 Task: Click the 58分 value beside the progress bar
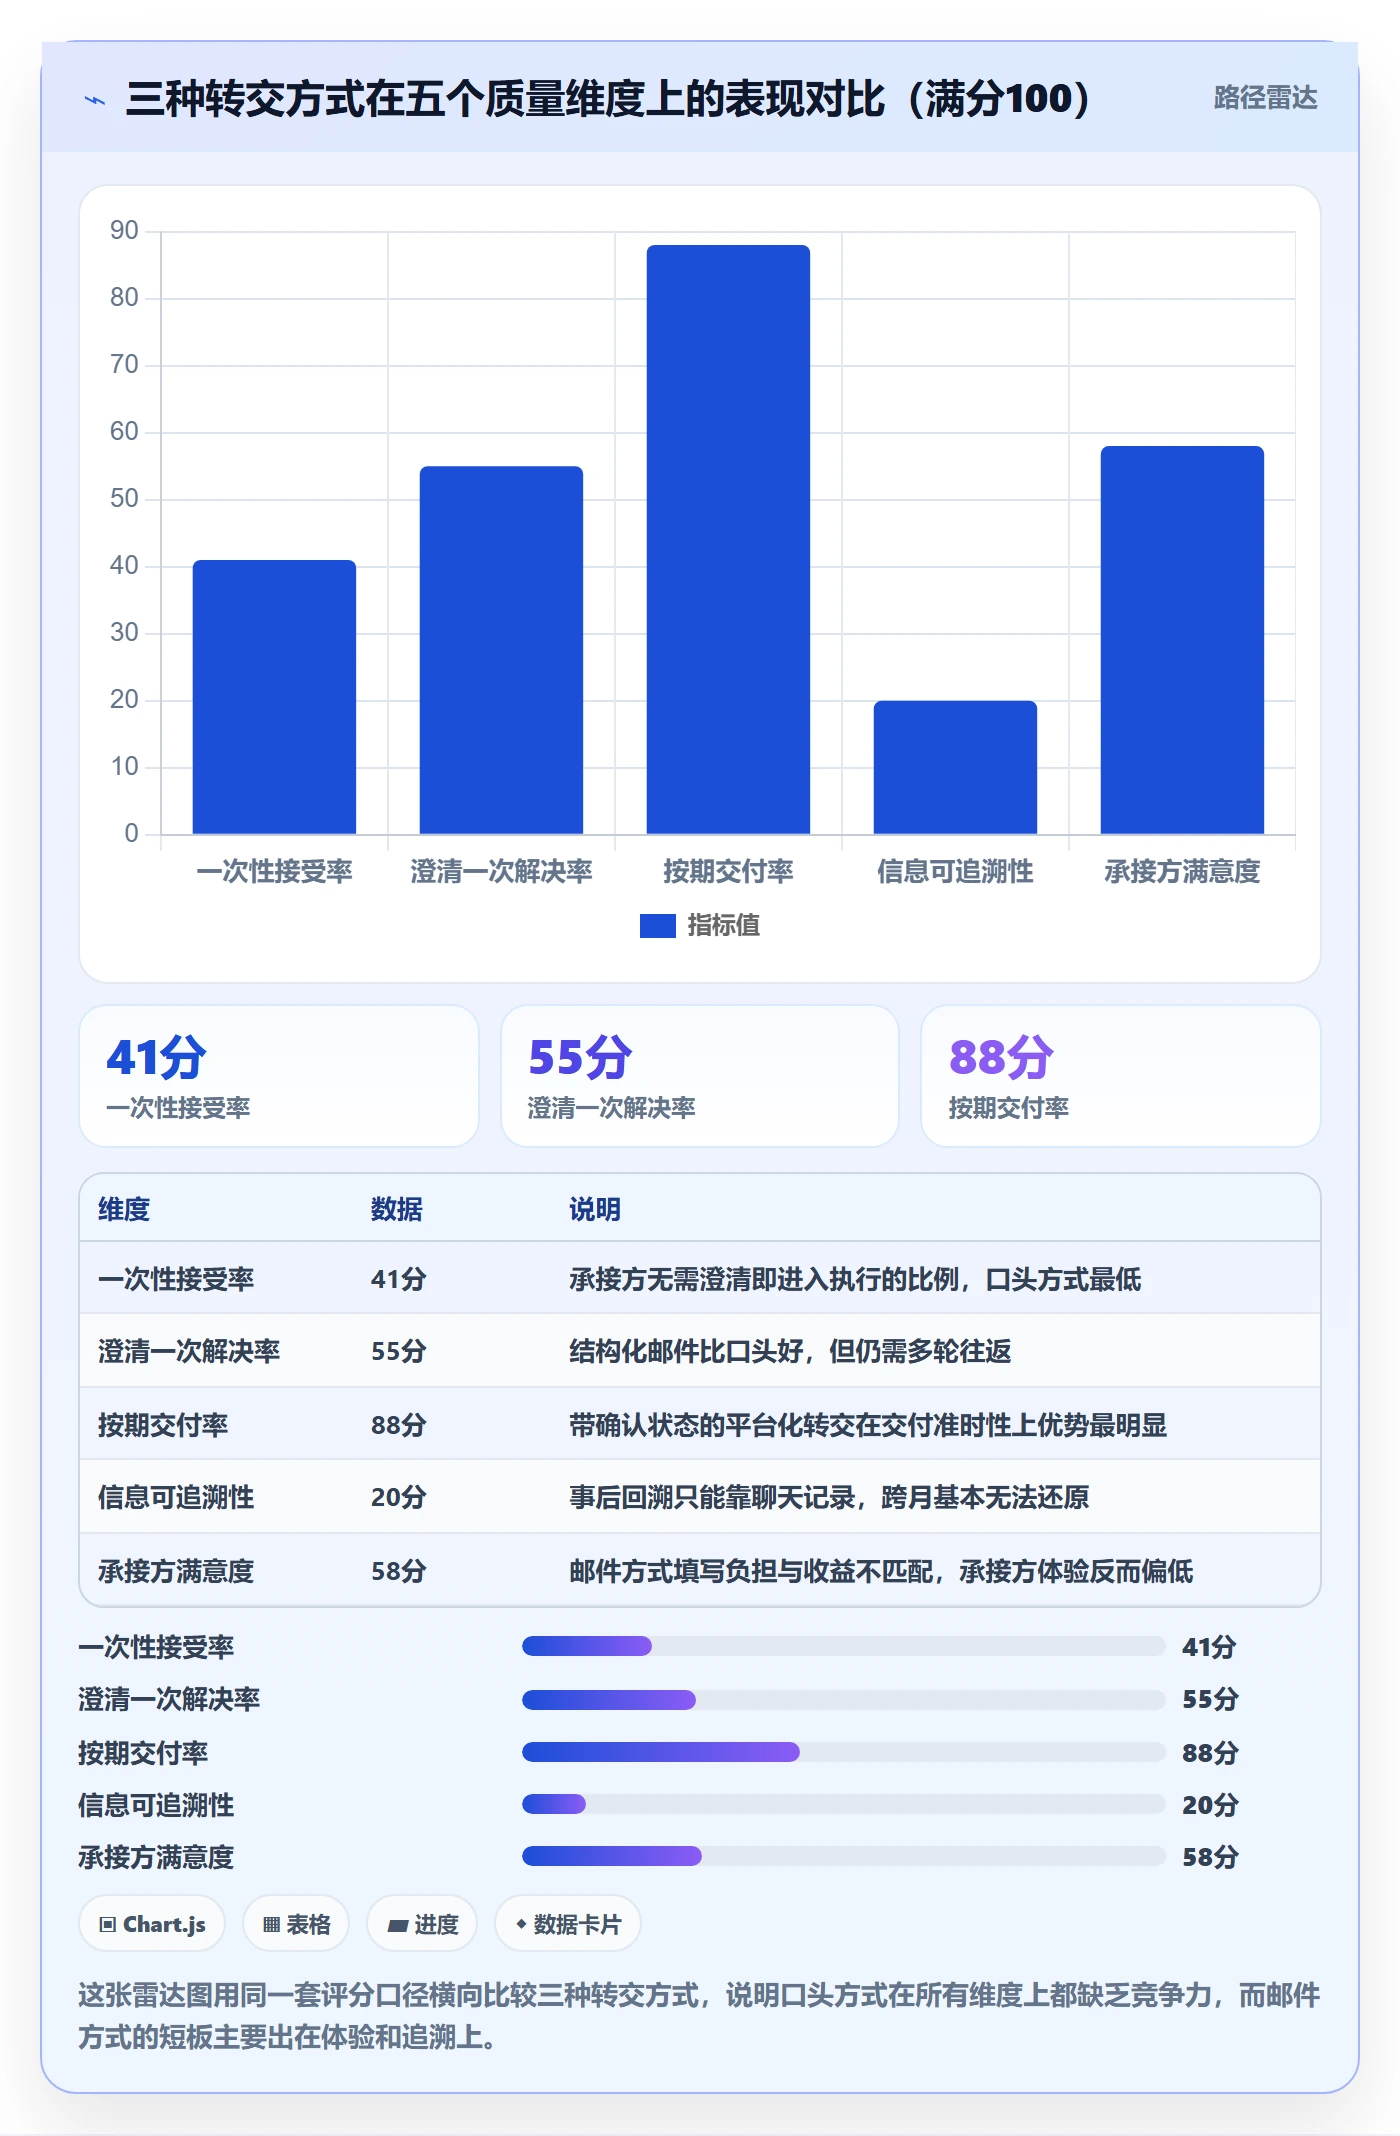1210,1857
